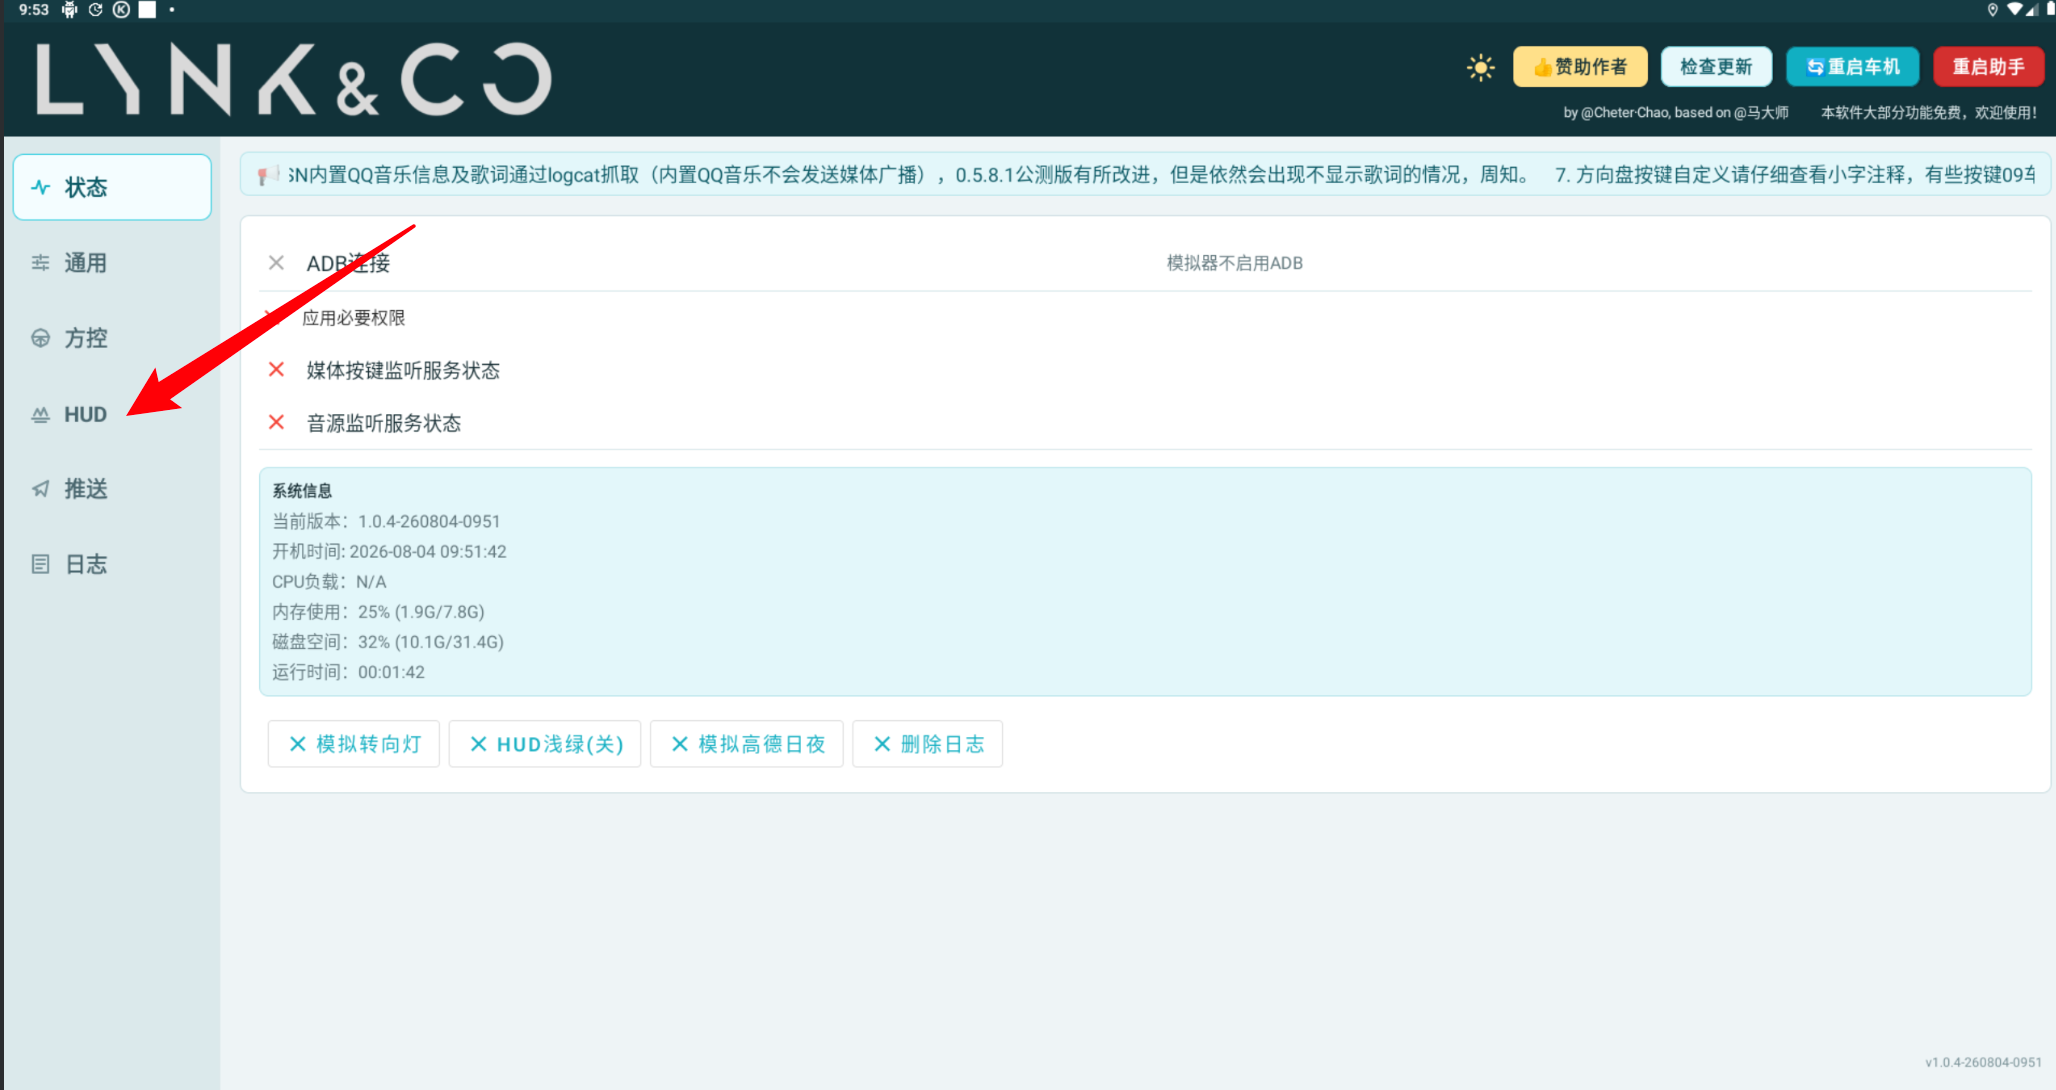
Task: Open the 状态 sidebar tab
Action: coord(112,187)
